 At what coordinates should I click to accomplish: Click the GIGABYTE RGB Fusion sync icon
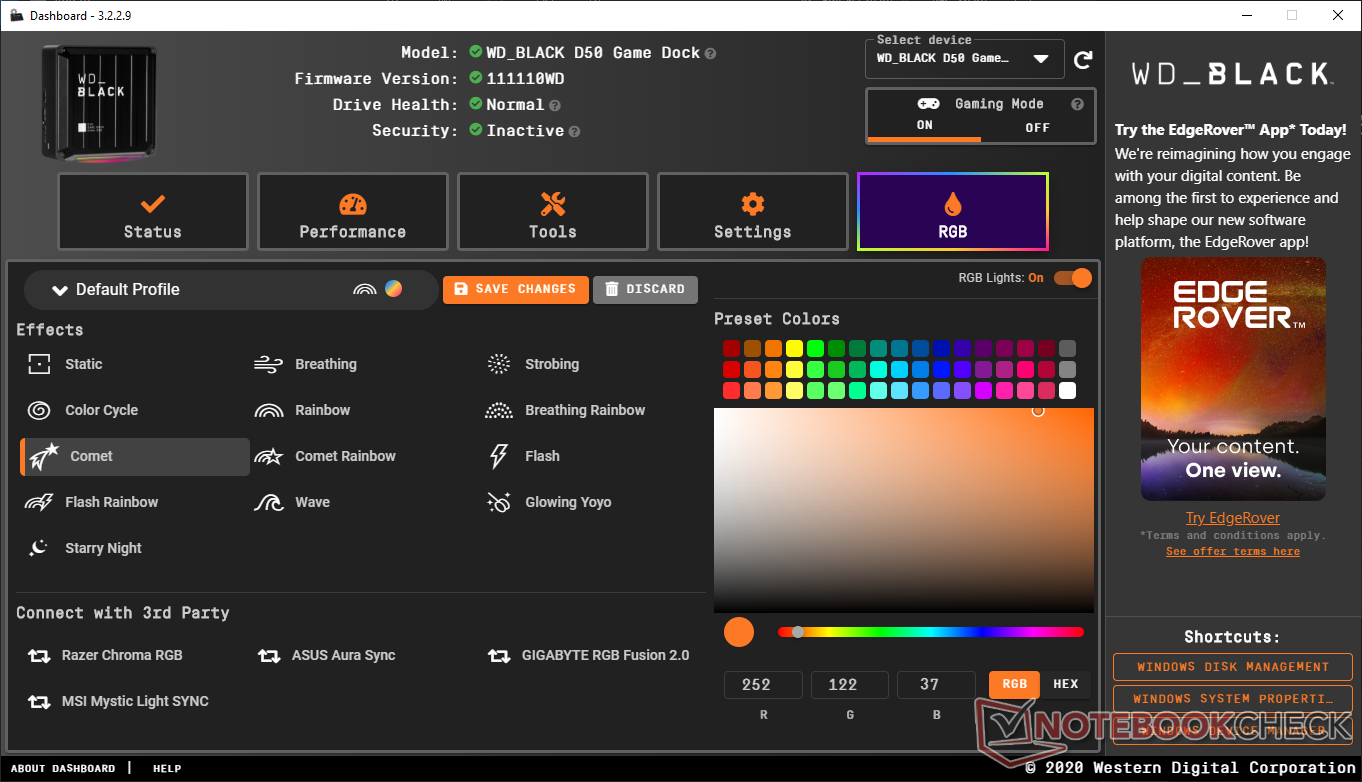tap(499, 656)
